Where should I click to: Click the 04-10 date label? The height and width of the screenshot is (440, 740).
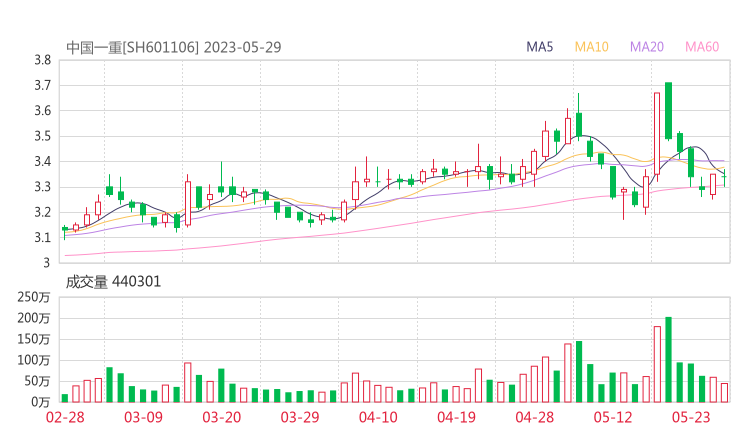click(x=378, y=417)
